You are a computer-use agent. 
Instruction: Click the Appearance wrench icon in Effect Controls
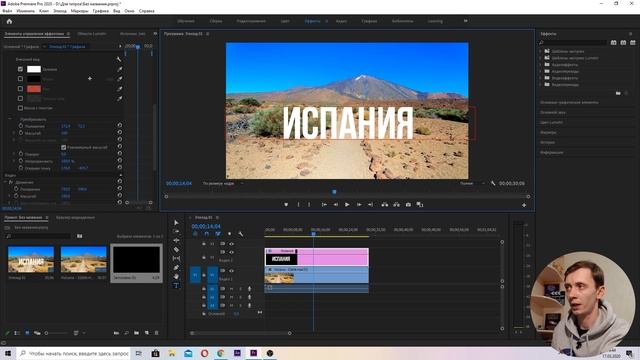pyautogui.click(x=119, y=60)
